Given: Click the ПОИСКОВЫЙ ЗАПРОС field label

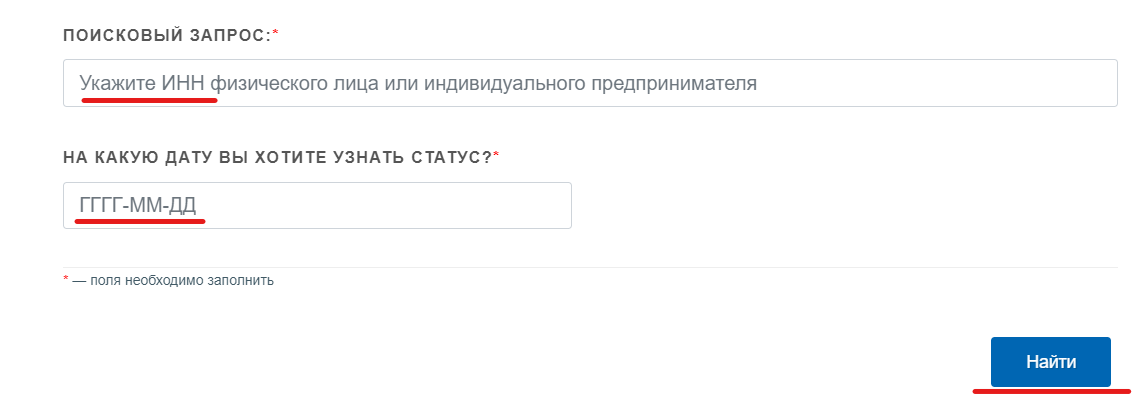Looking at the screenshot, I should pos(166,36).
